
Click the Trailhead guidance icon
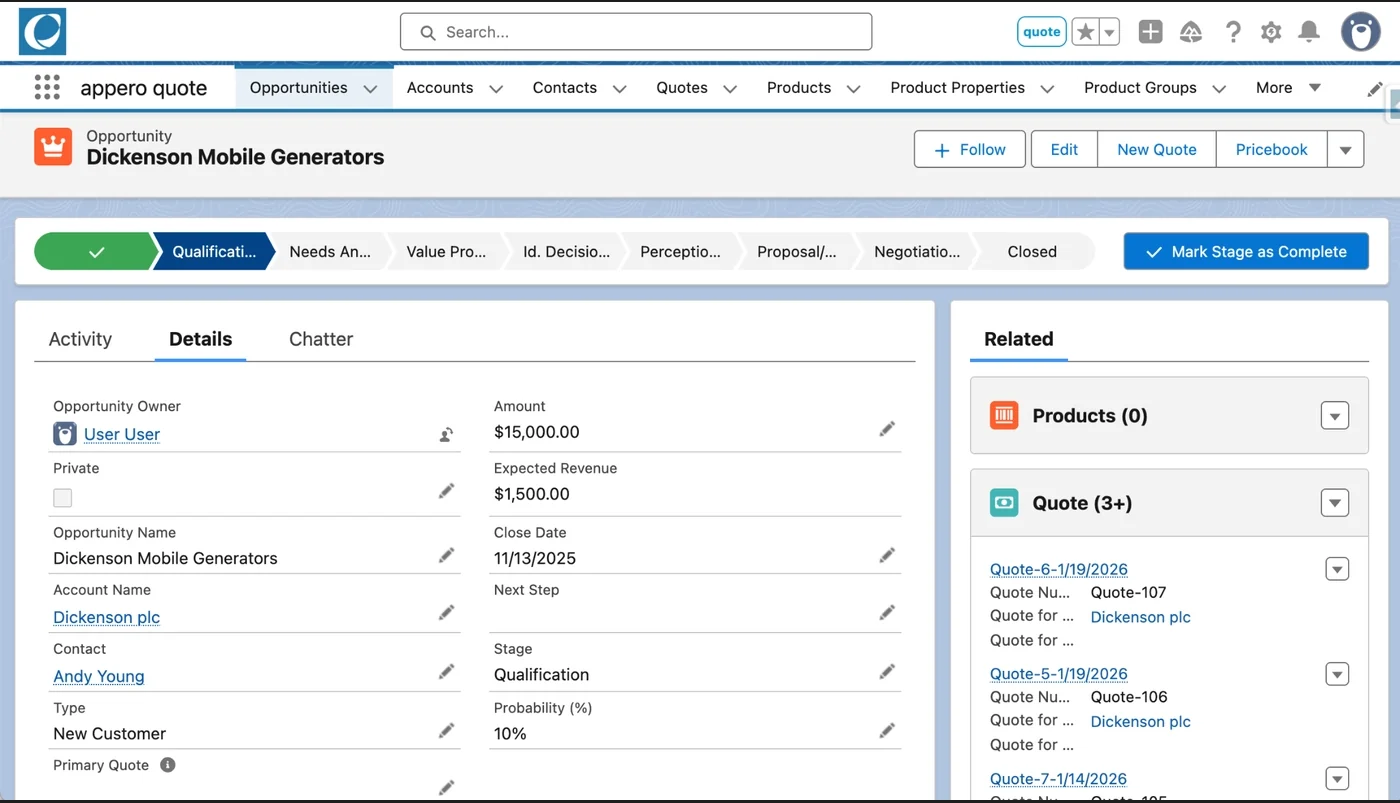(x=1191, y=32)
